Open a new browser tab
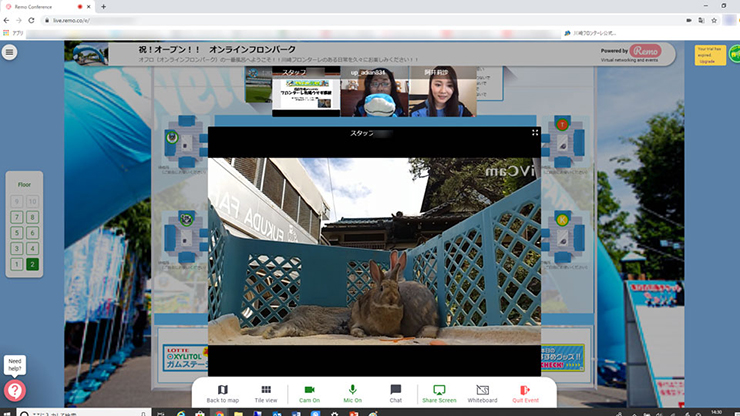This screenshot has height=416, width=740. click(103, 7)
